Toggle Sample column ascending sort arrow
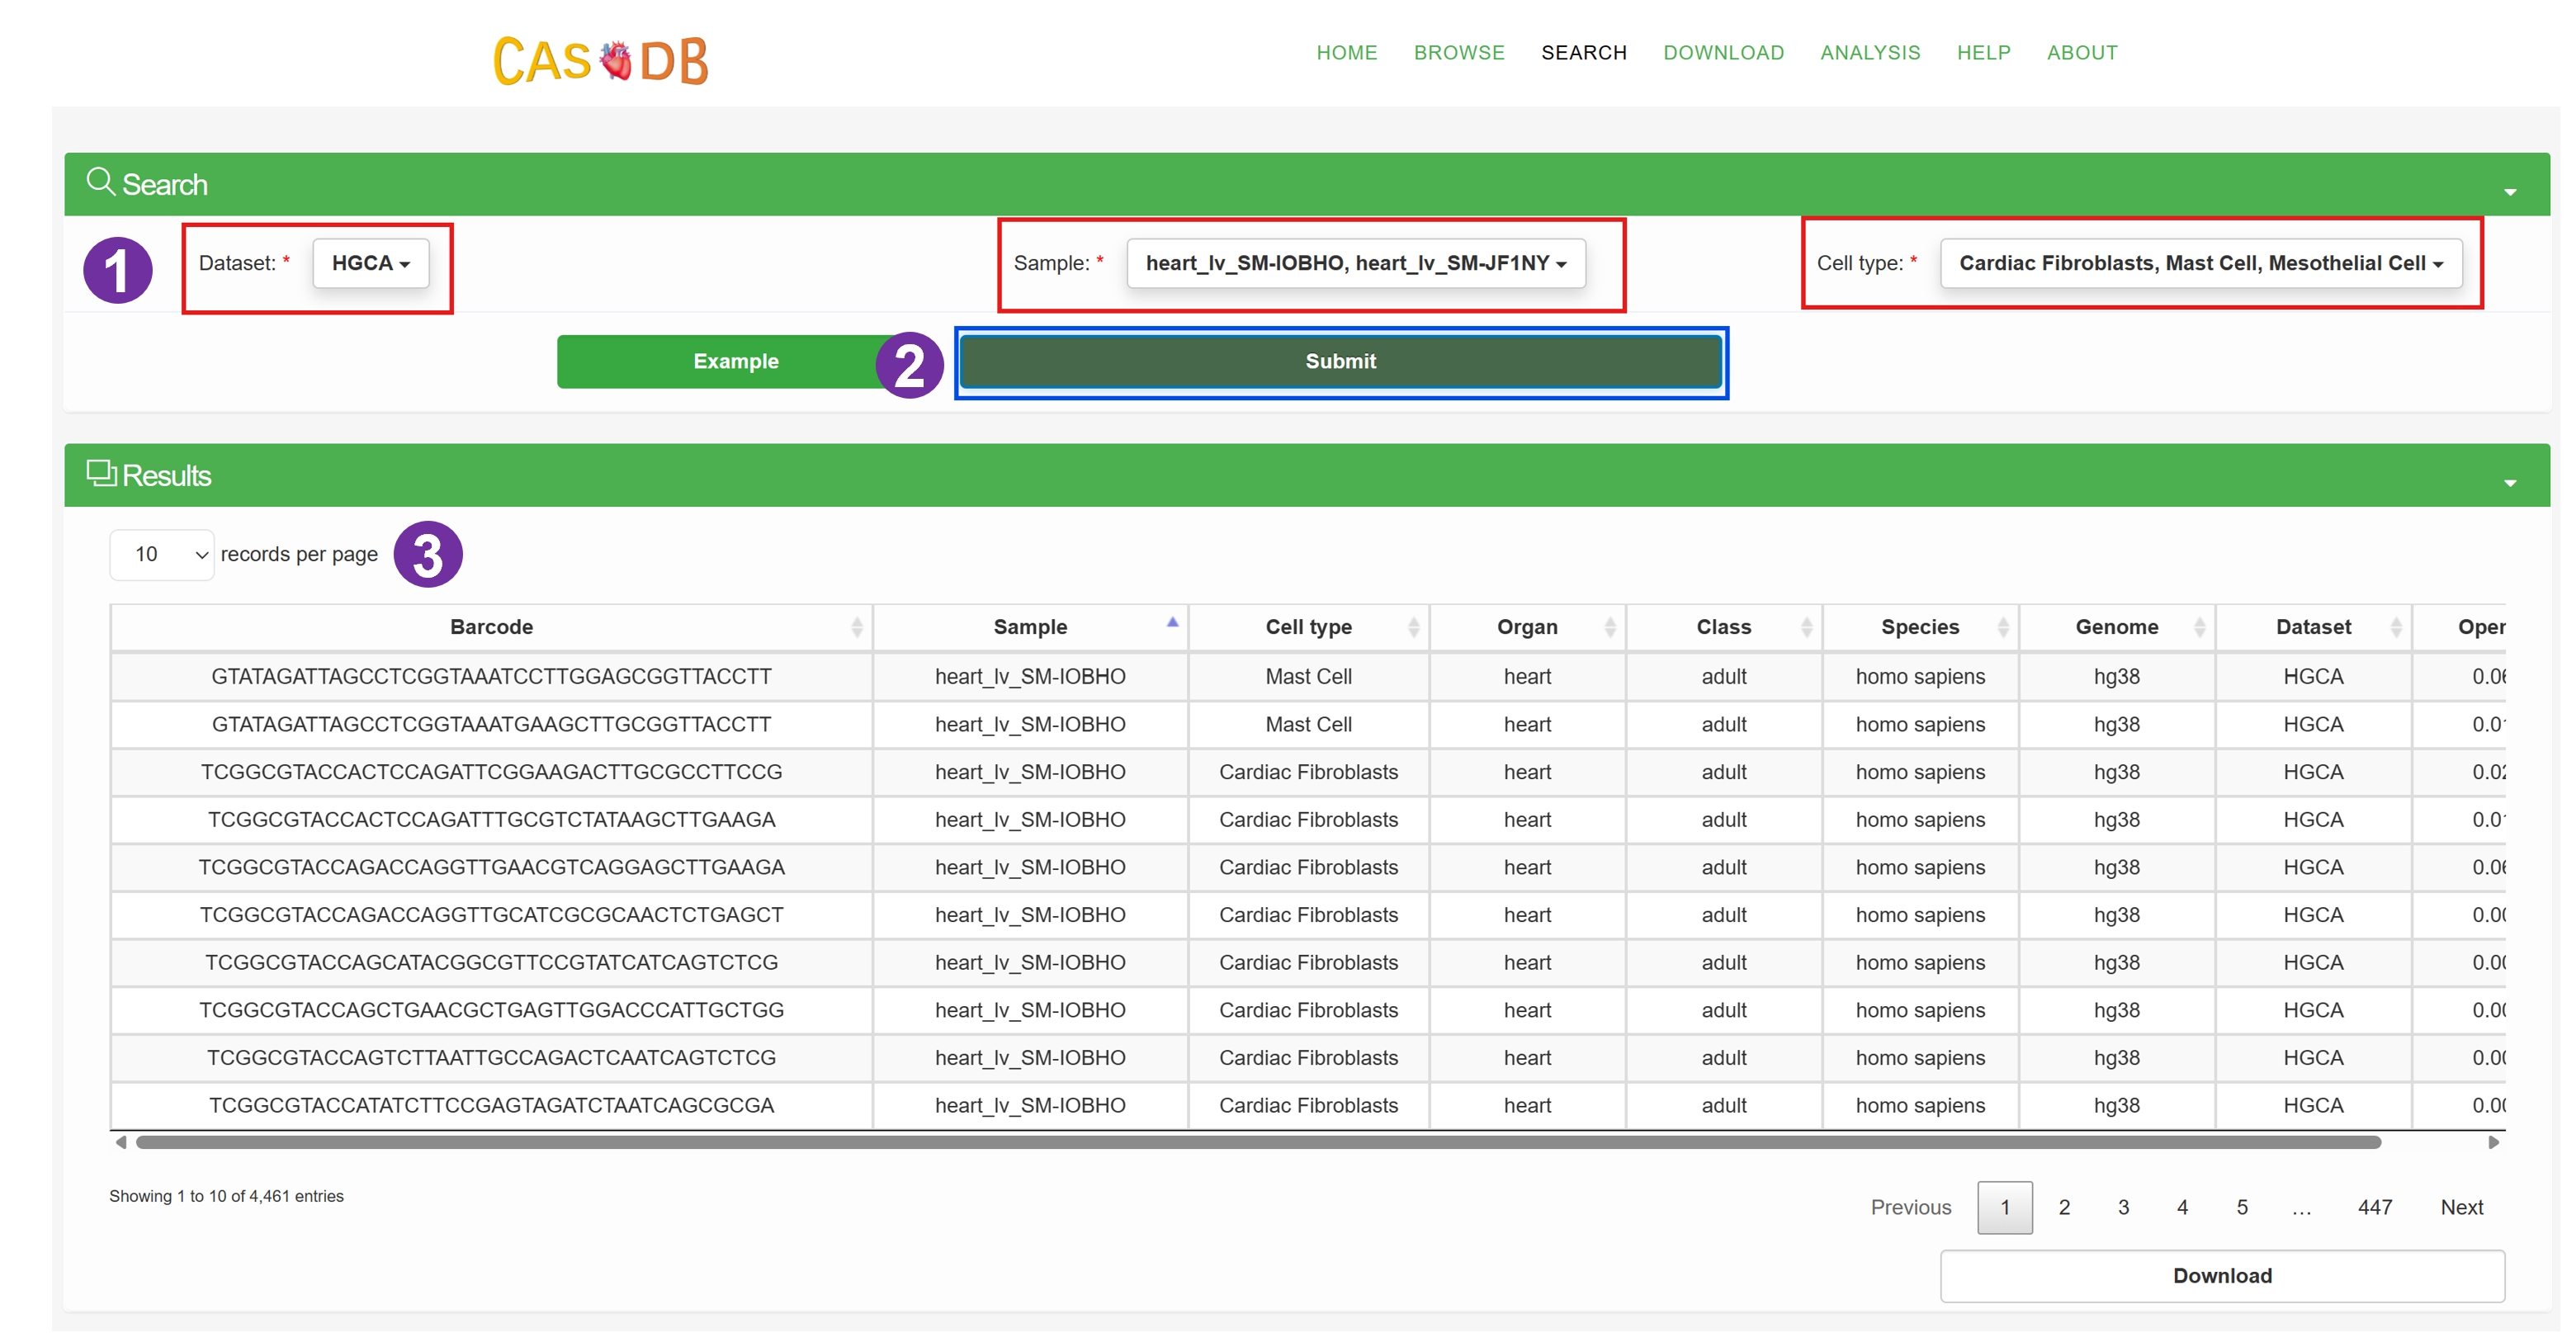The height and width of the screenshot is (1333, 2576). tap(1172, 624)
